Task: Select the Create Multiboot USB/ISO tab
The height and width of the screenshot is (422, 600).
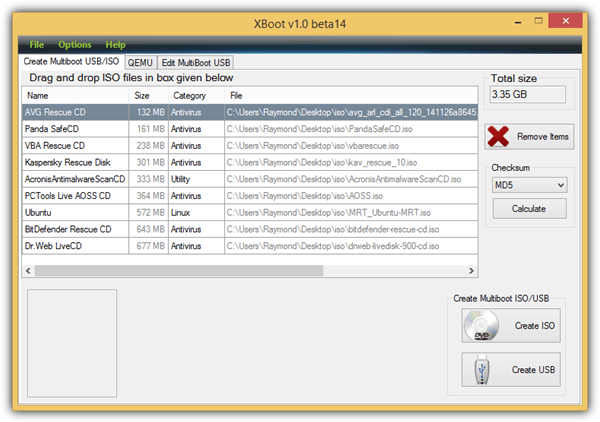Action: click(x=71, y=62)
